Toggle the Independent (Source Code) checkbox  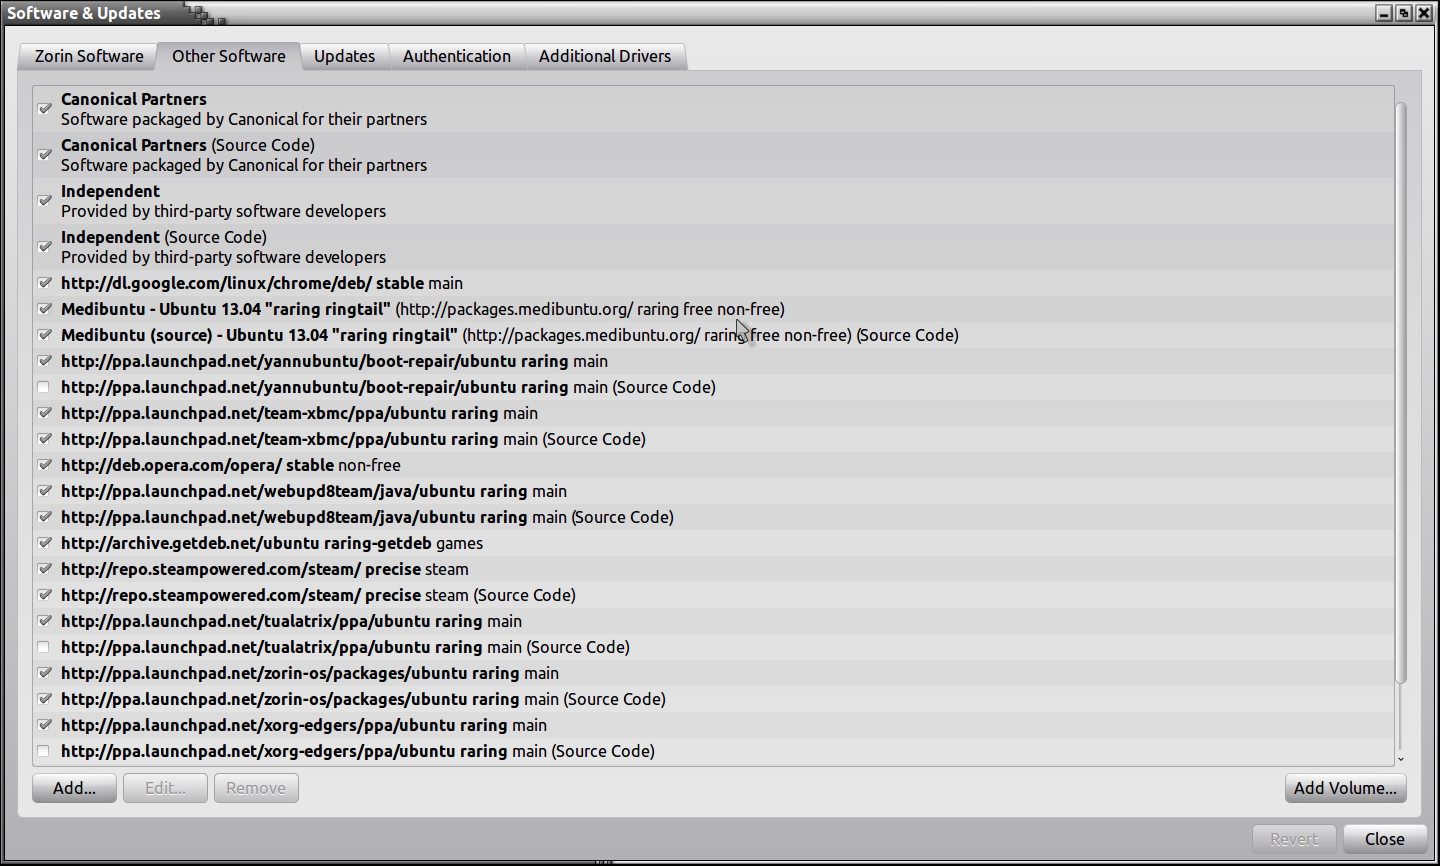(x=44, y=246)
